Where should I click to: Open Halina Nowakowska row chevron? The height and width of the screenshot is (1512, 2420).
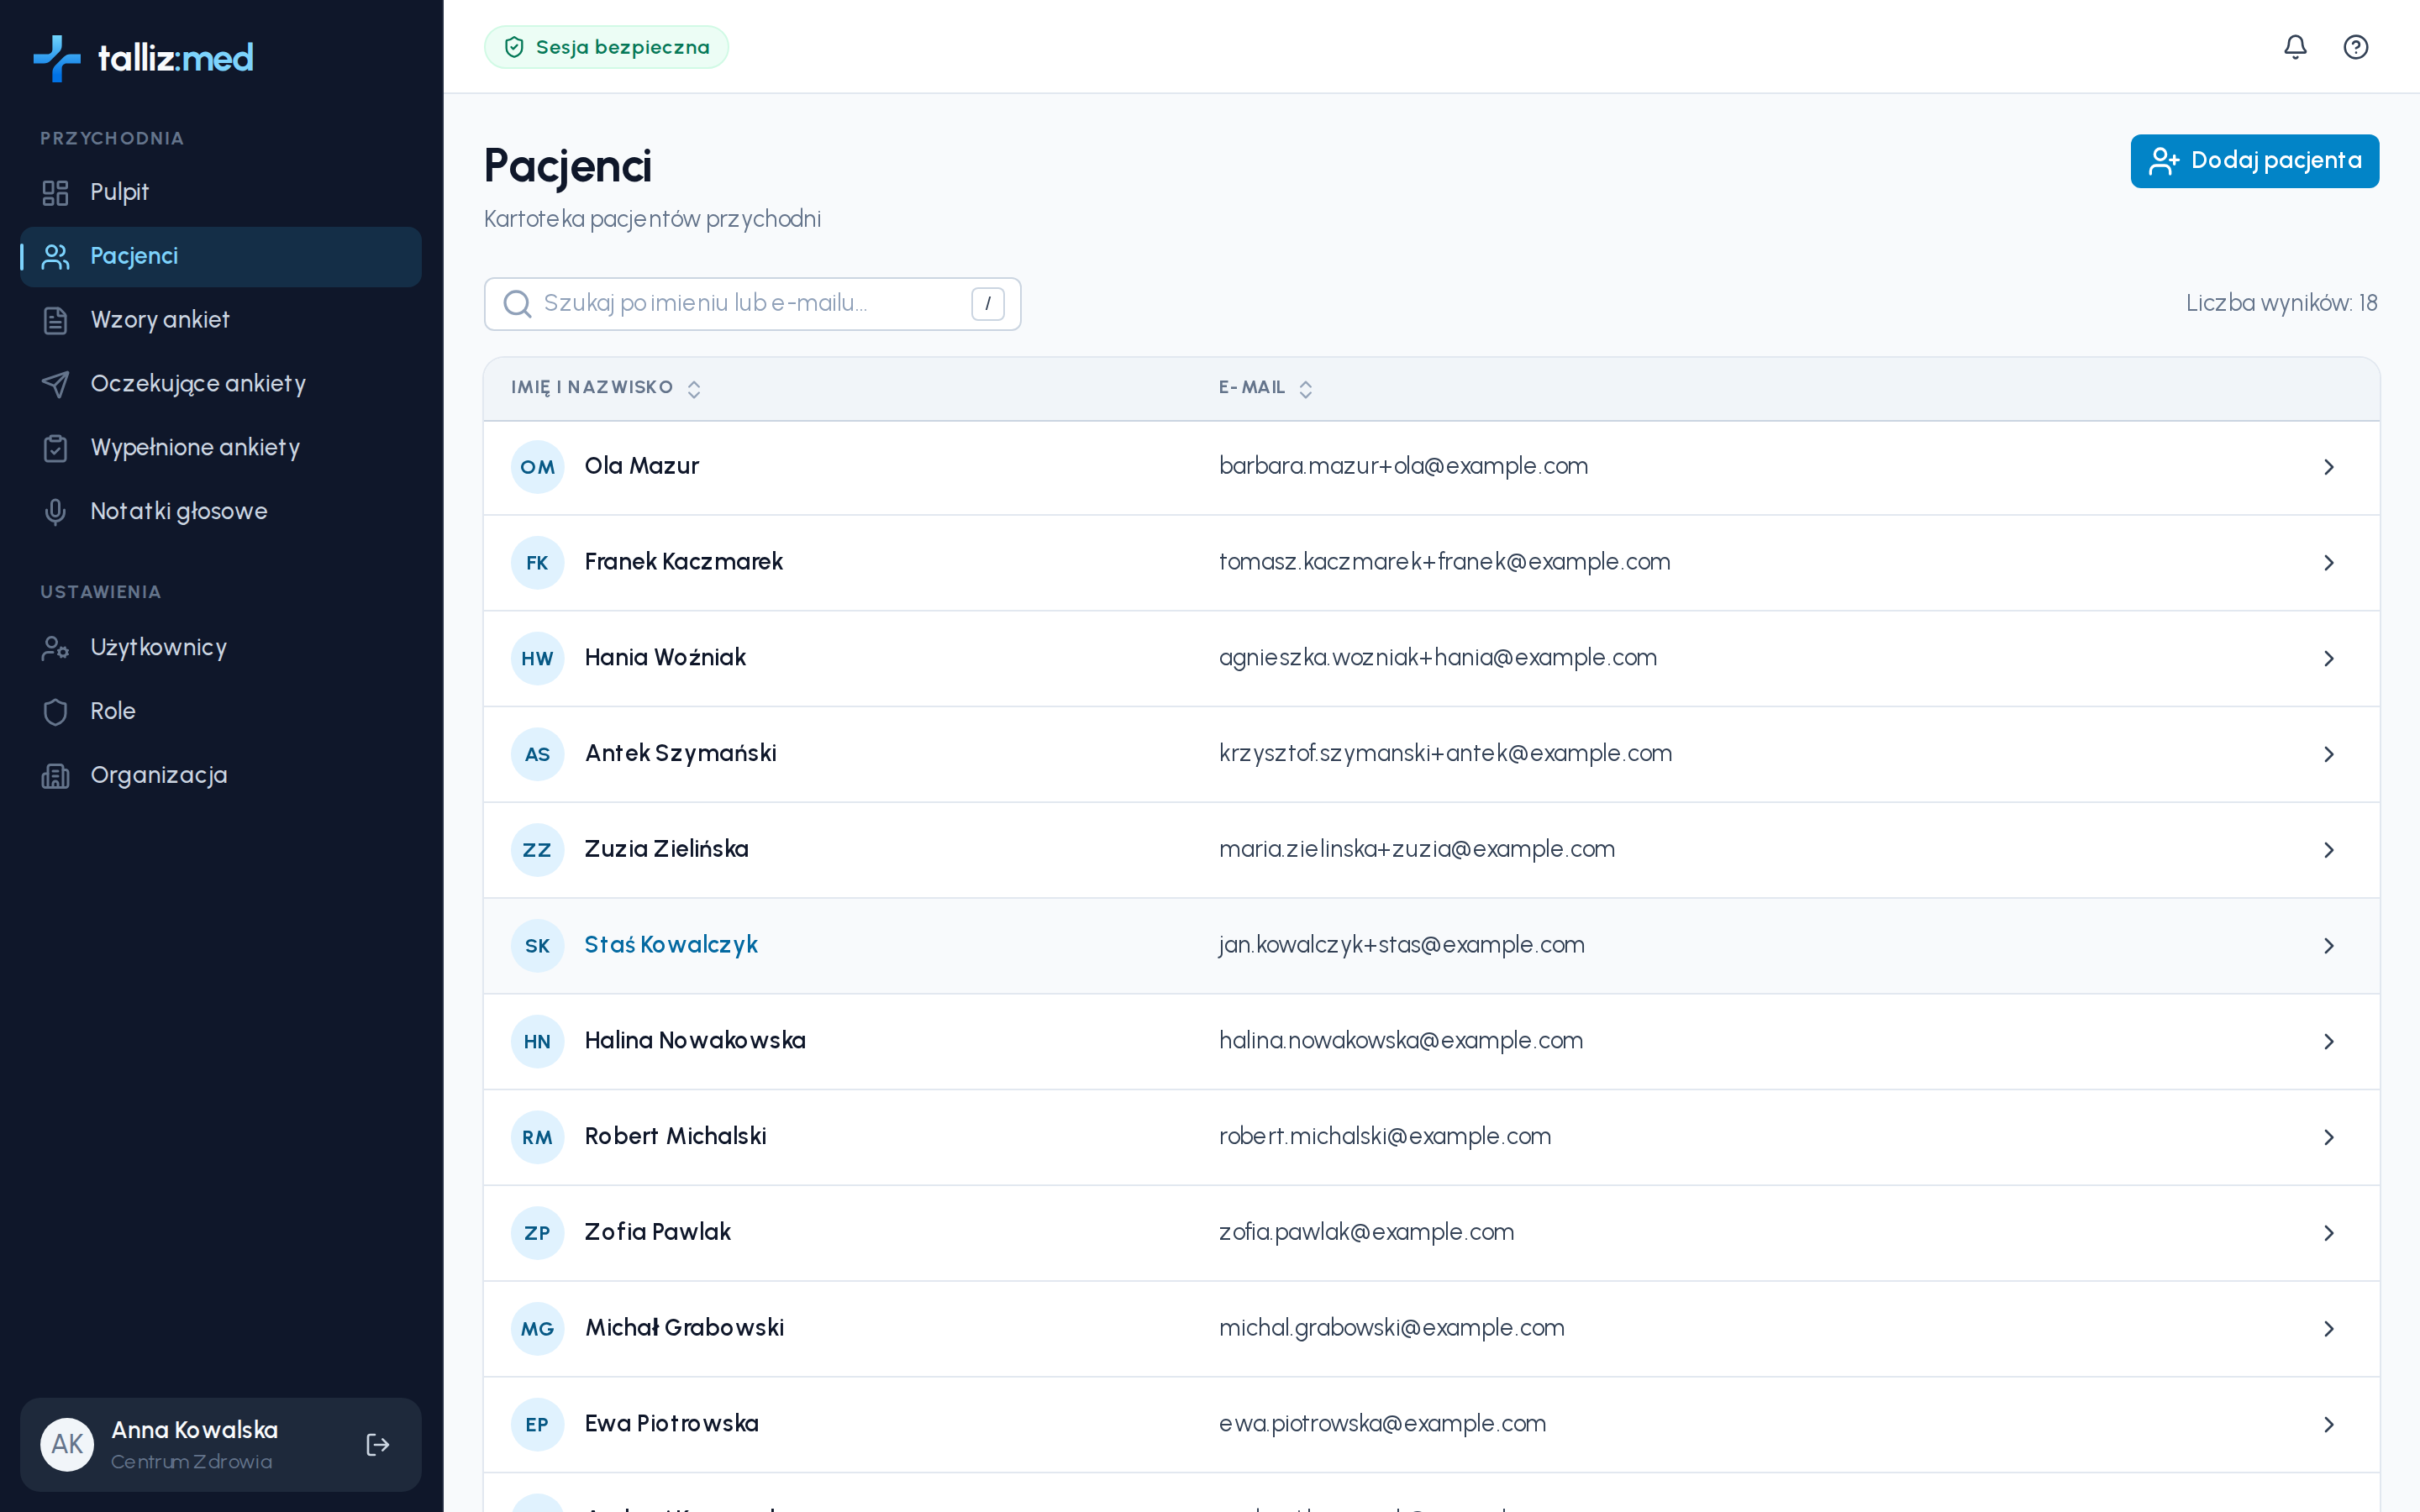[x=2329, y=1042]
